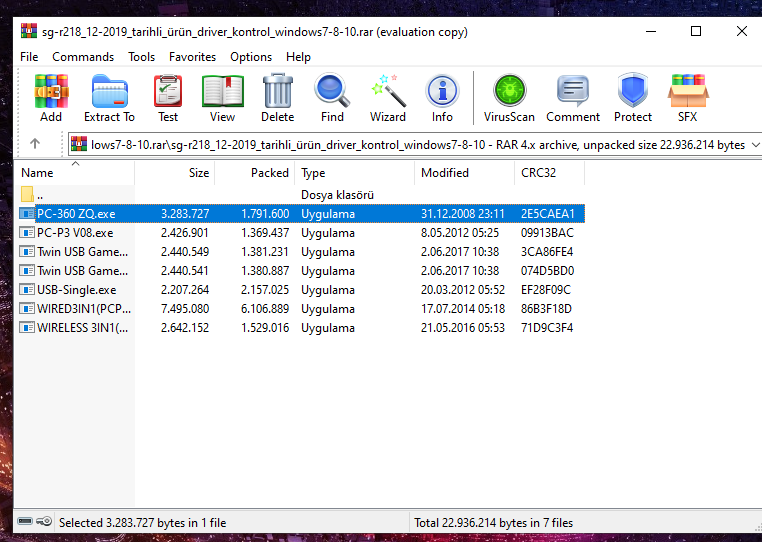
Task: Open the File menu
Action: [29, 57]
